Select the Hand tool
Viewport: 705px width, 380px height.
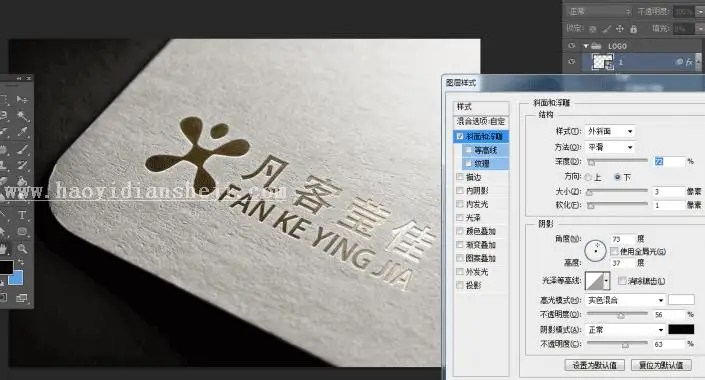coord(4,248)
